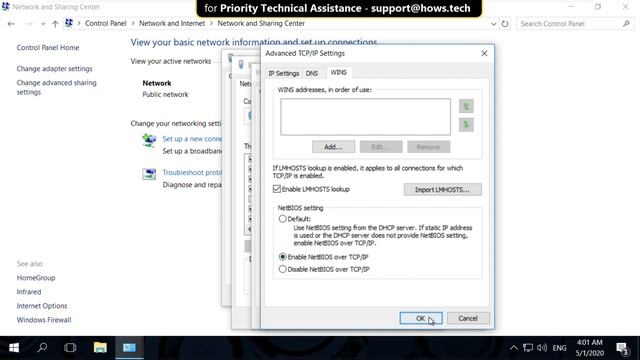
Task: Show hidden system tray icons
Action: point(514,348)
